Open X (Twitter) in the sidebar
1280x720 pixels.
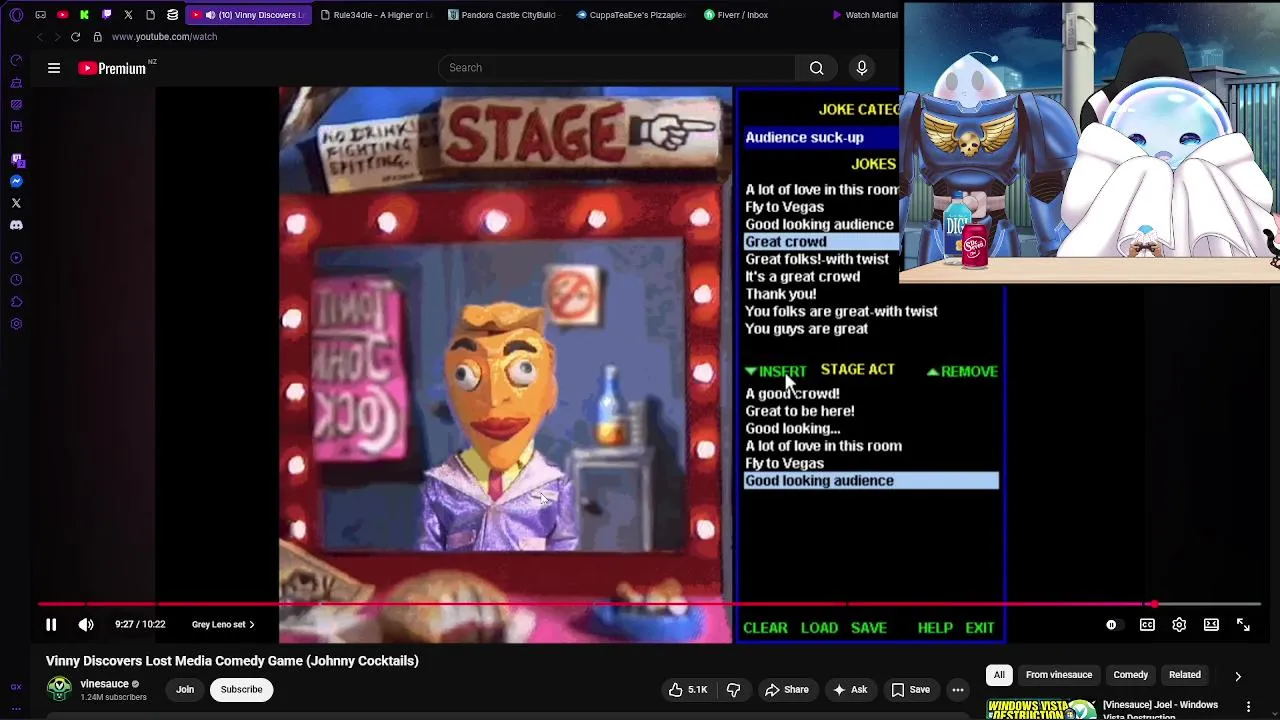click(x=16, y=203)
